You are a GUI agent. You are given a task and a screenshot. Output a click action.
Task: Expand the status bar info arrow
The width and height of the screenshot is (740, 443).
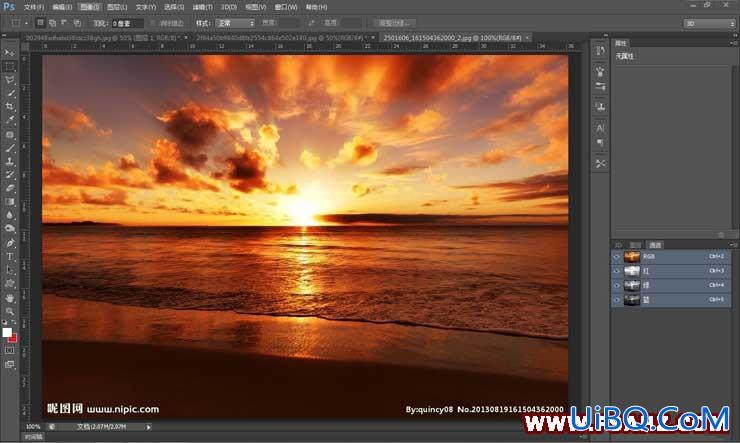(x=148, y=427)
